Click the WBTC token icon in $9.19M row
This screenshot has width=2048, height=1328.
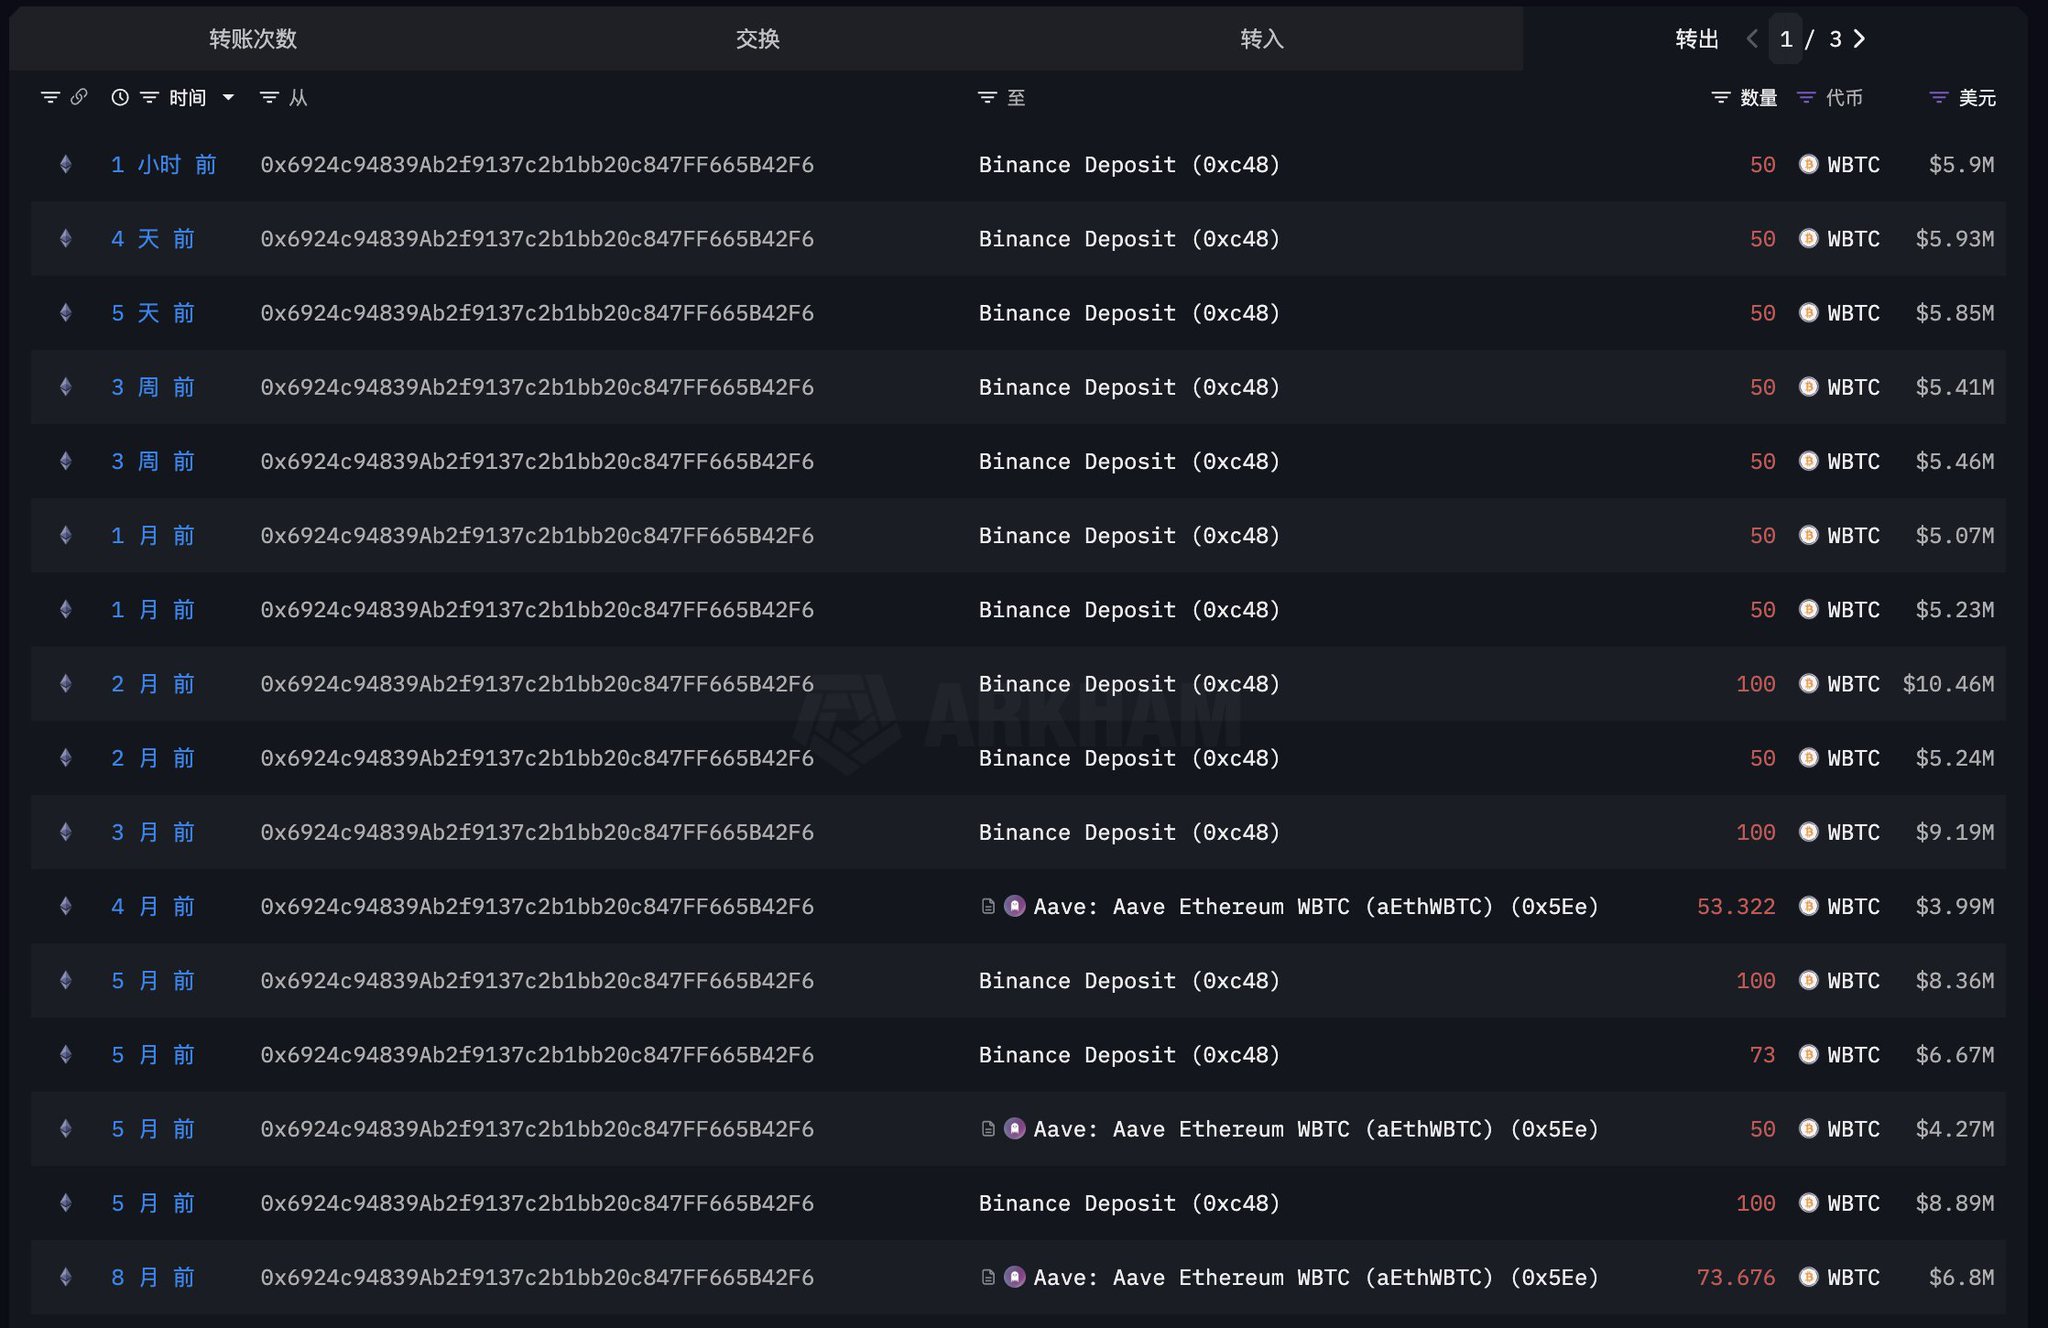pyautogui.click(x=1808, y=832)
